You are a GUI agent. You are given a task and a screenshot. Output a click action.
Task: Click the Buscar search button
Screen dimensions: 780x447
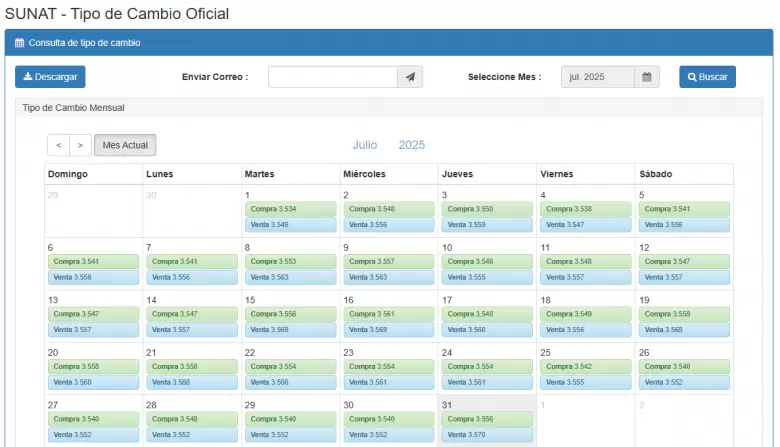coord(707,77)
